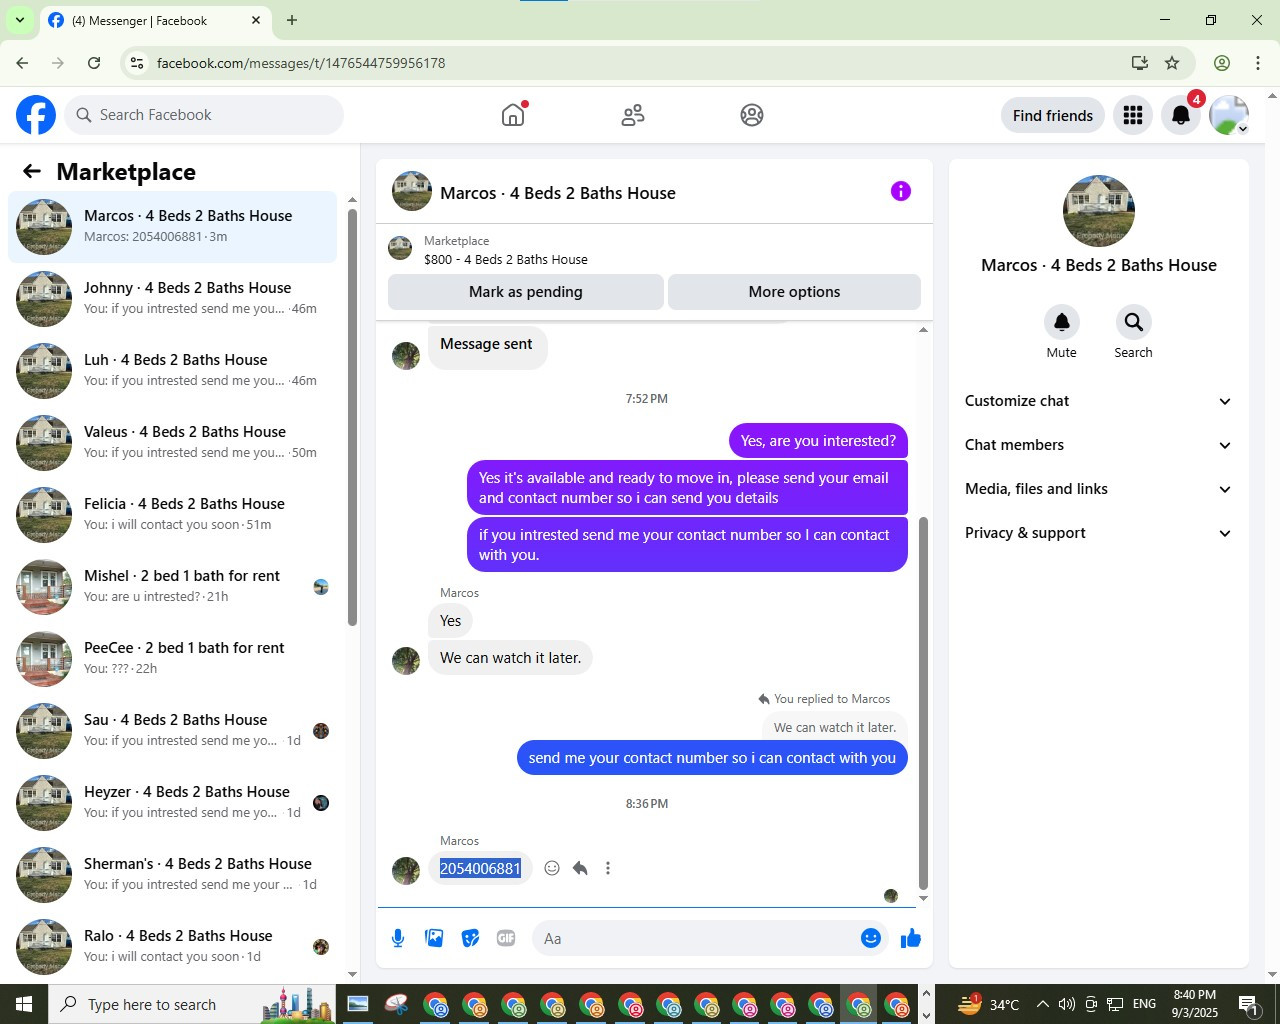Expand Privacy & support section
The width and height of the screenshot is (1280, 1024).
tap(1098, 533)
